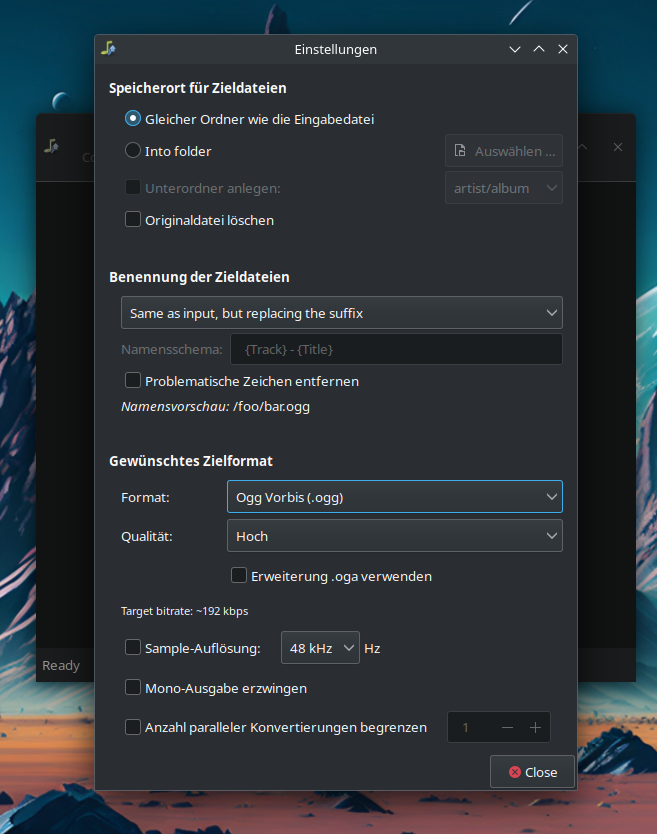Click 'Speicherort für Zieldateien' heading
The height and width of the screenshot is (834, 657).
198,88
